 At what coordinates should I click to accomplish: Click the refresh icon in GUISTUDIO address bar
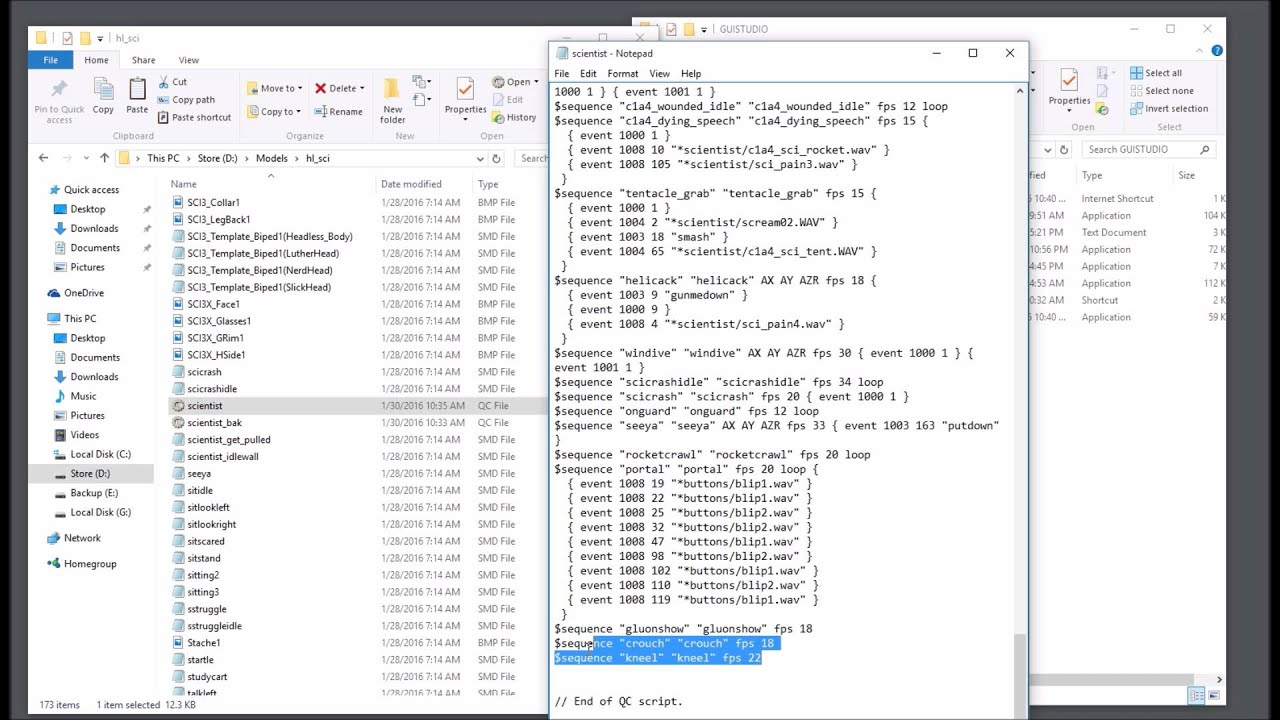1063,149
